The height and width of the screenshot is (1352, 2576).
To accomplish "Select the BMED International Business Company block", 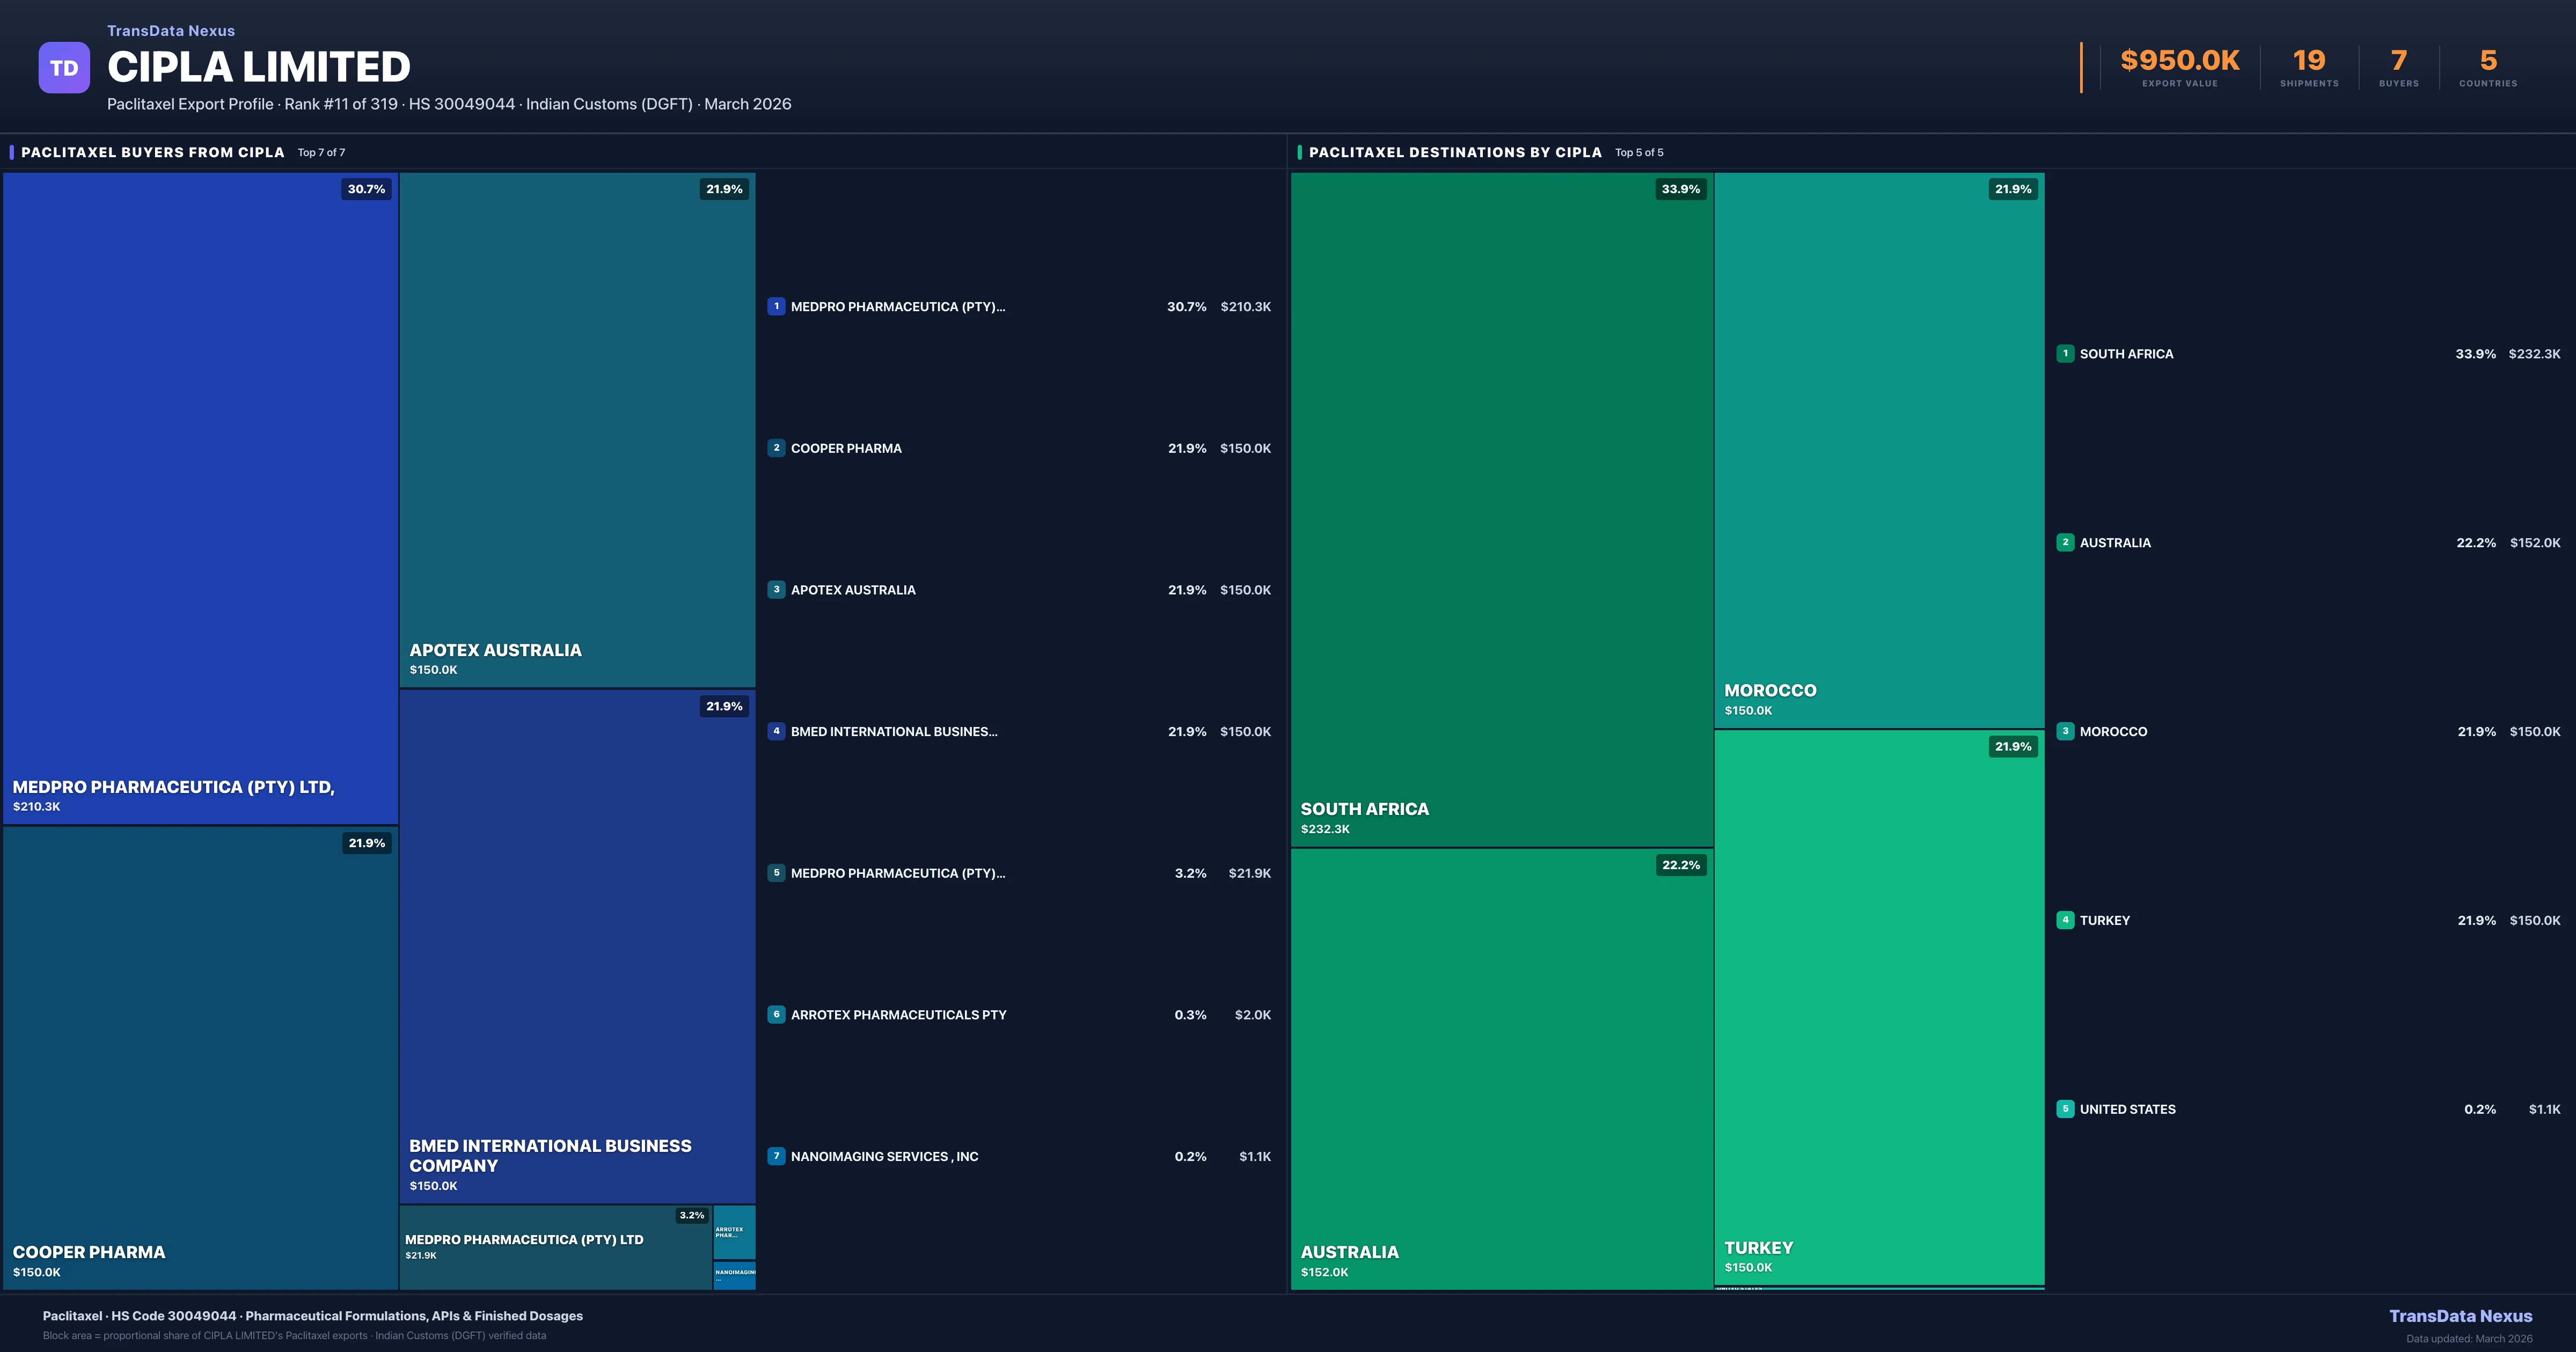I will point(577,945).
